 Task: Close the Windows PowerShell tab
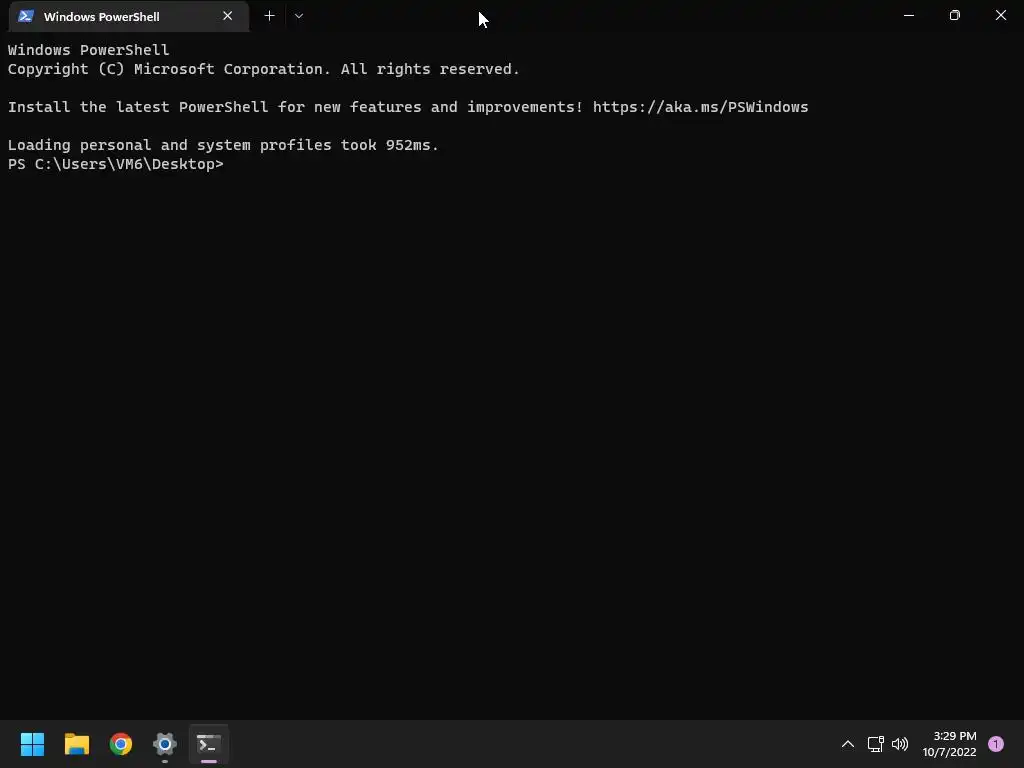point(227,16)
